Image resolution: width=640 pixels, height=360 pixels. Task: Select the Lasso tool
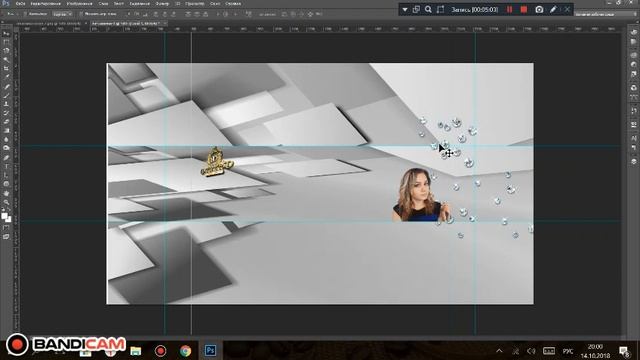coord(6,51)
